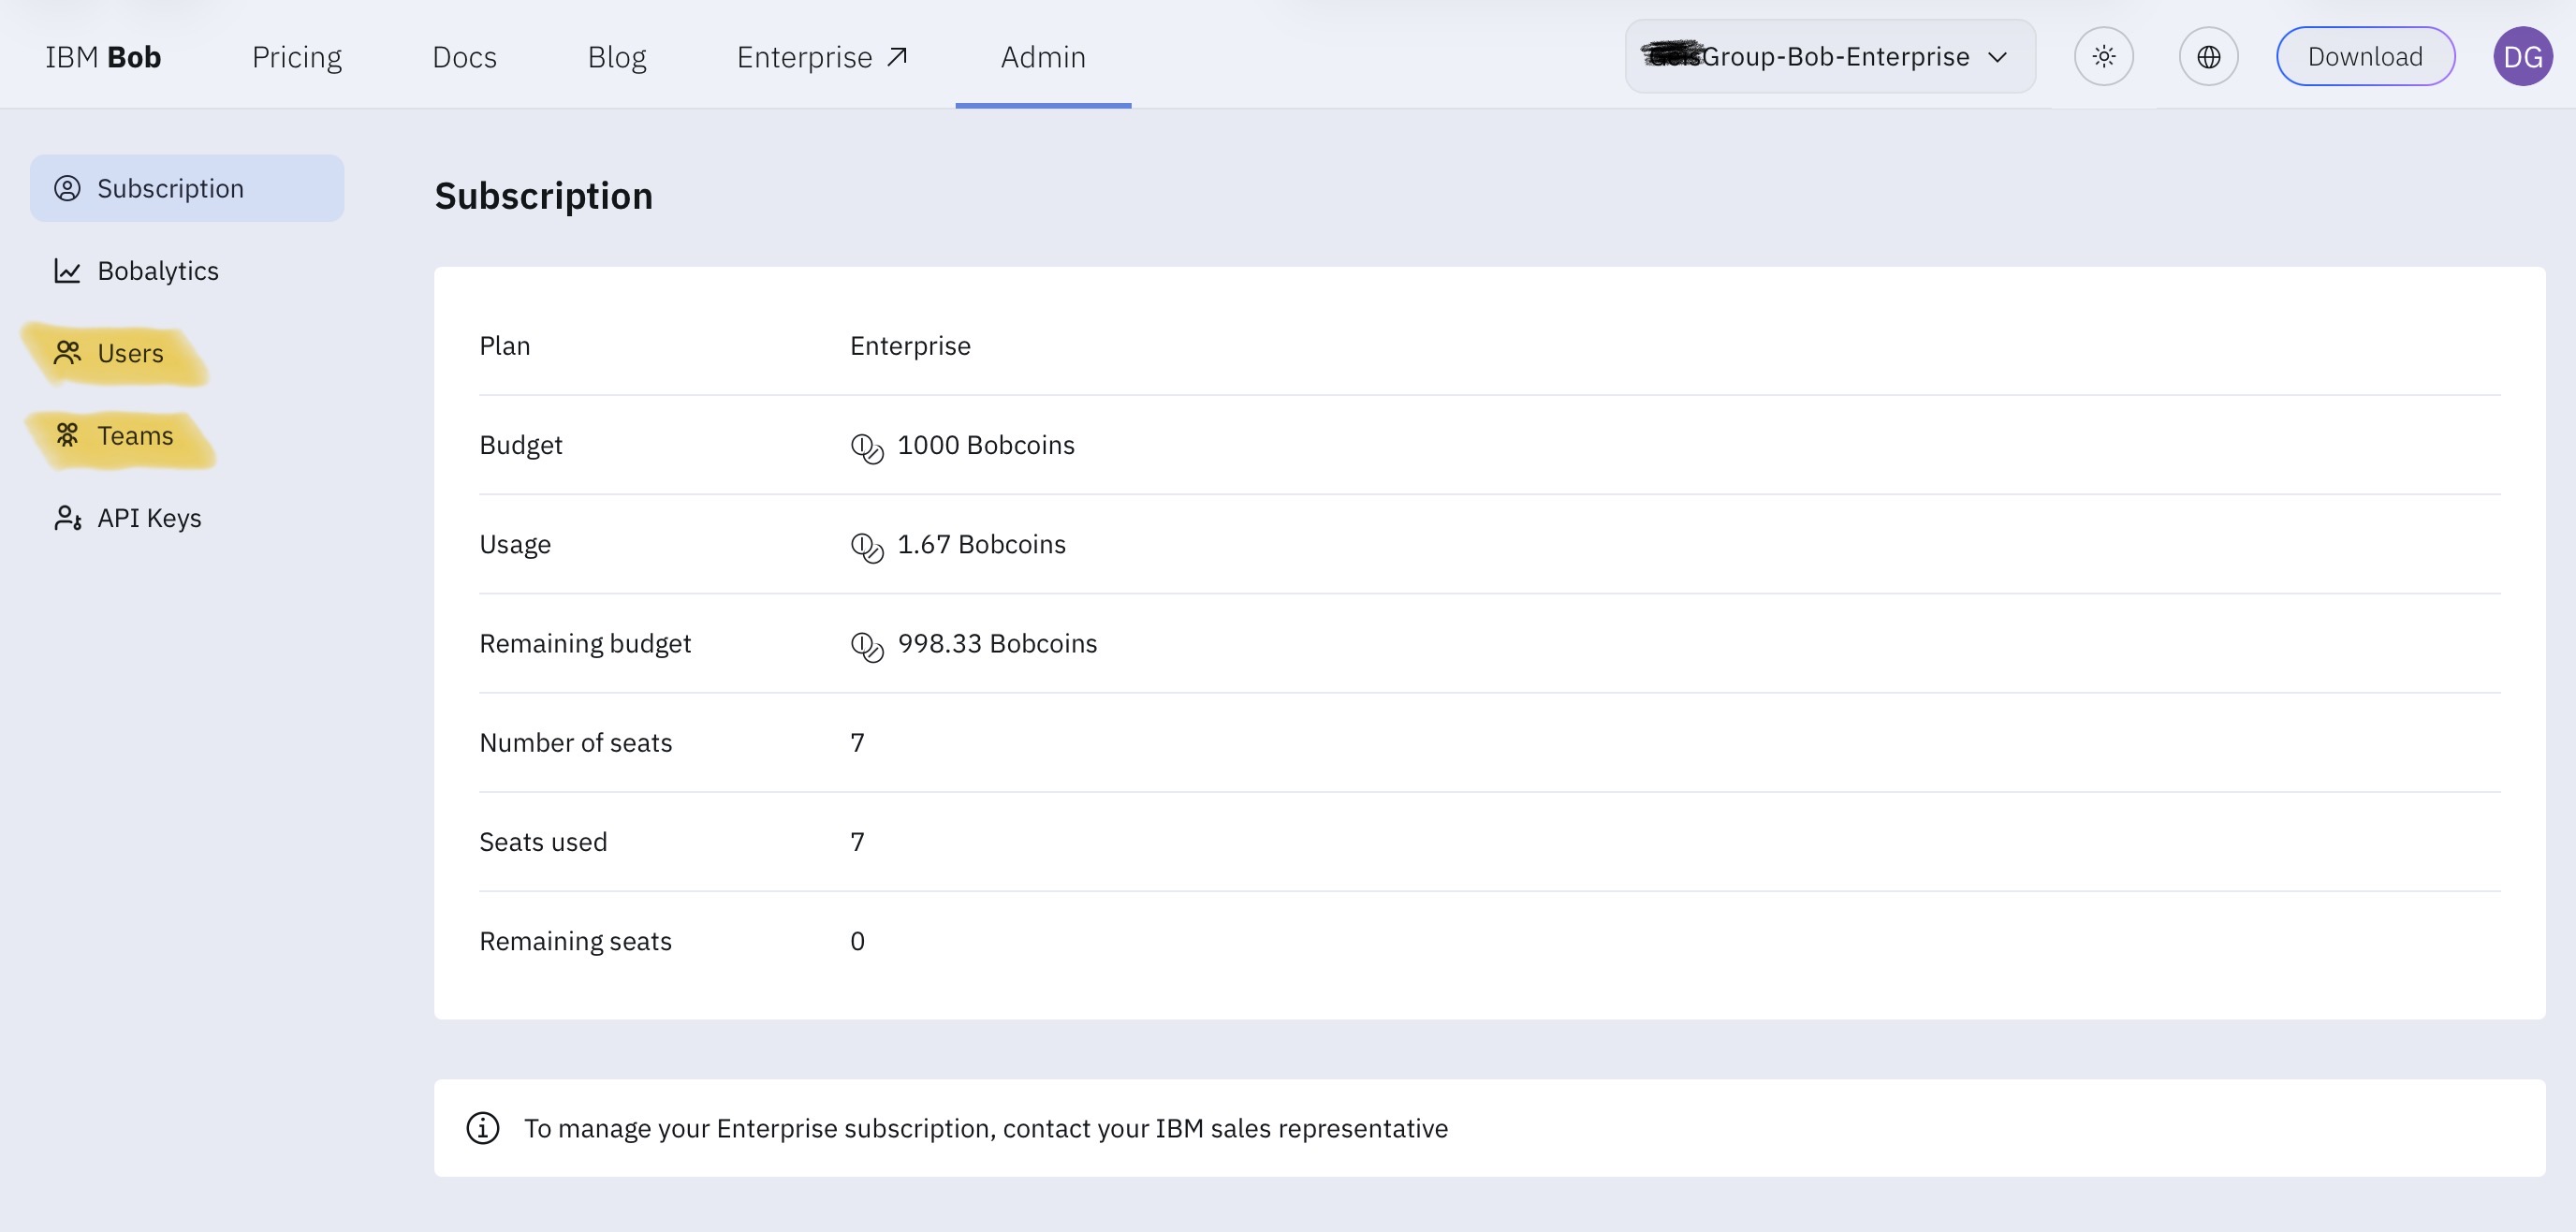Click the Users people icon
Image resolution: width=2576 pixels, height=1232 pixels.
click(67, 353)
